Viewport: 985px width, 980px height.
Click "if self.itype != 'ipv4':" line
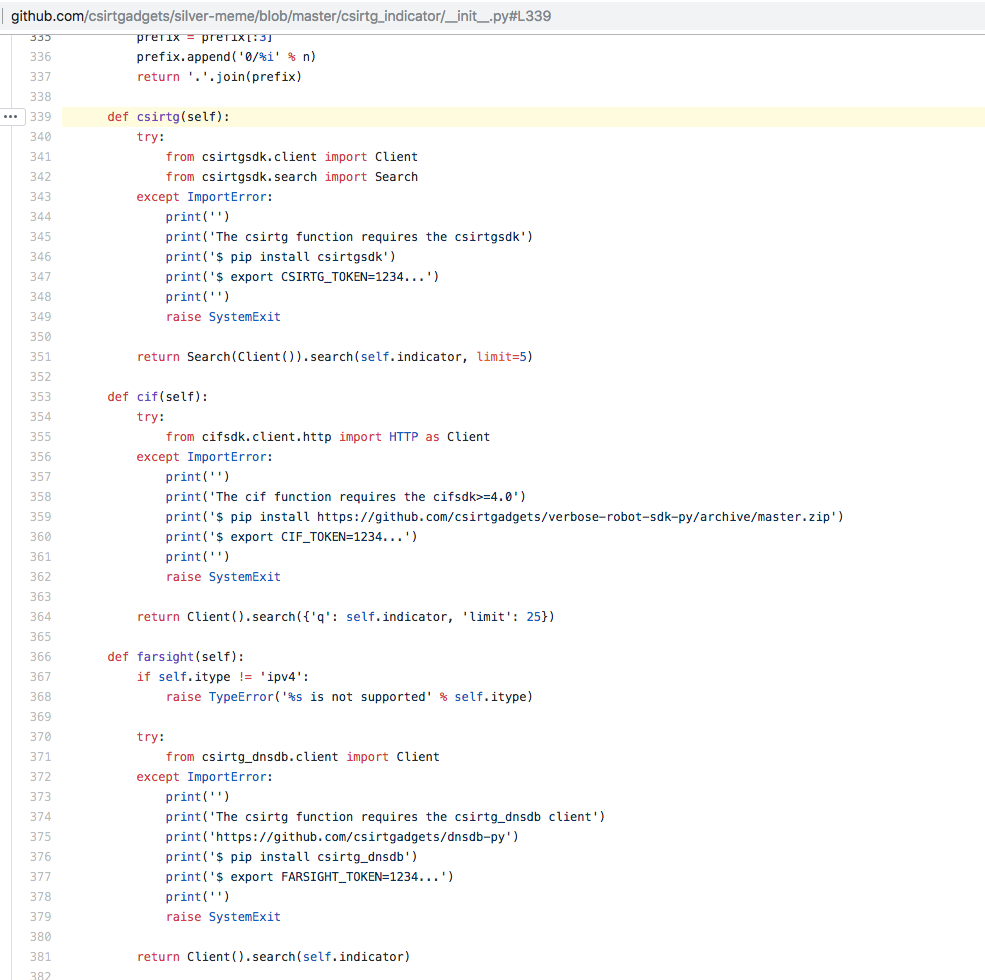222,677
